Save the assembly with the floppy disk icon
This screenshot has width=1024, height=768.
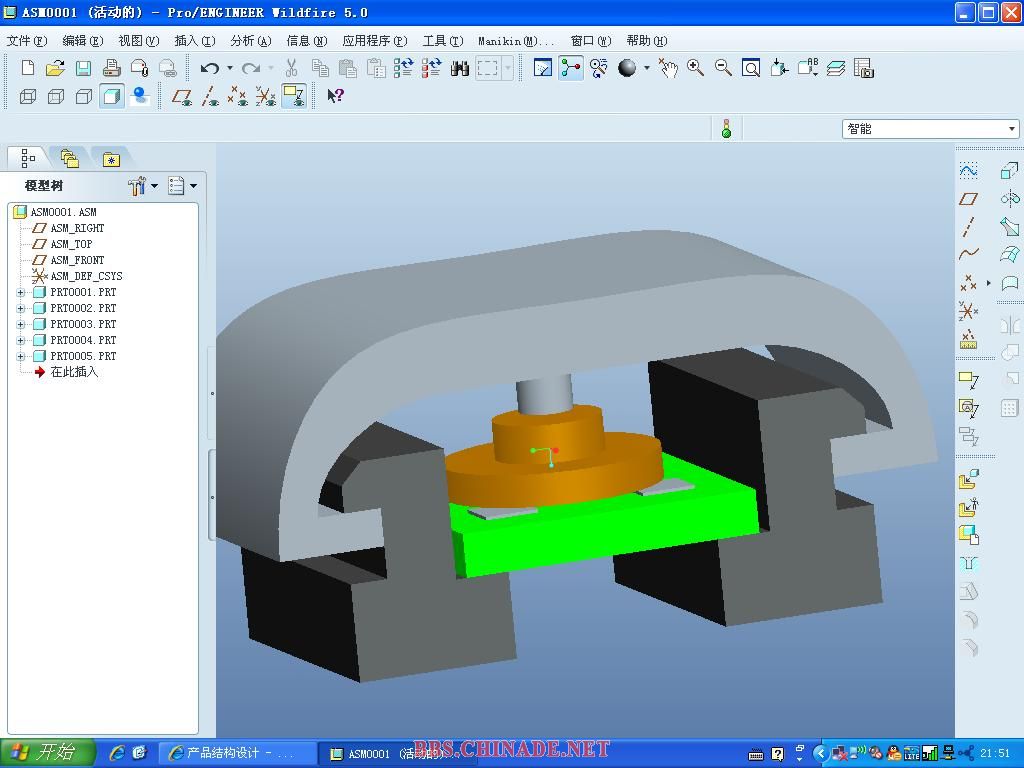point(84,68)
